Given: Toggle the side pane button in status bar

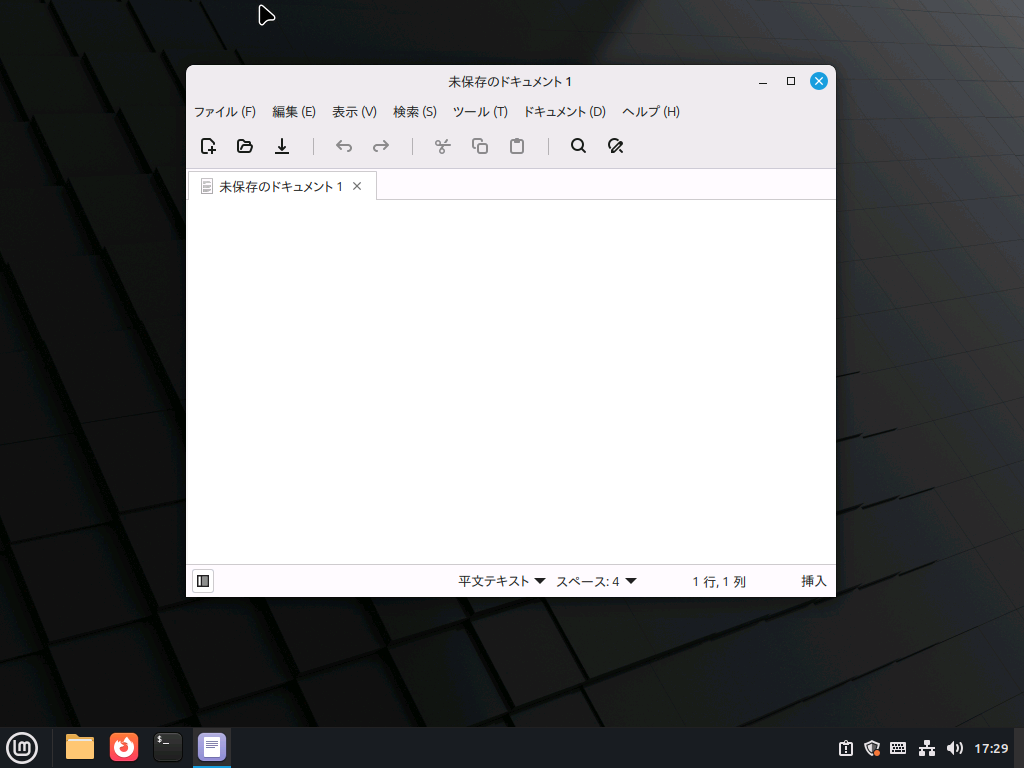Looking at the screenshot, I should (x=203, y=581).
